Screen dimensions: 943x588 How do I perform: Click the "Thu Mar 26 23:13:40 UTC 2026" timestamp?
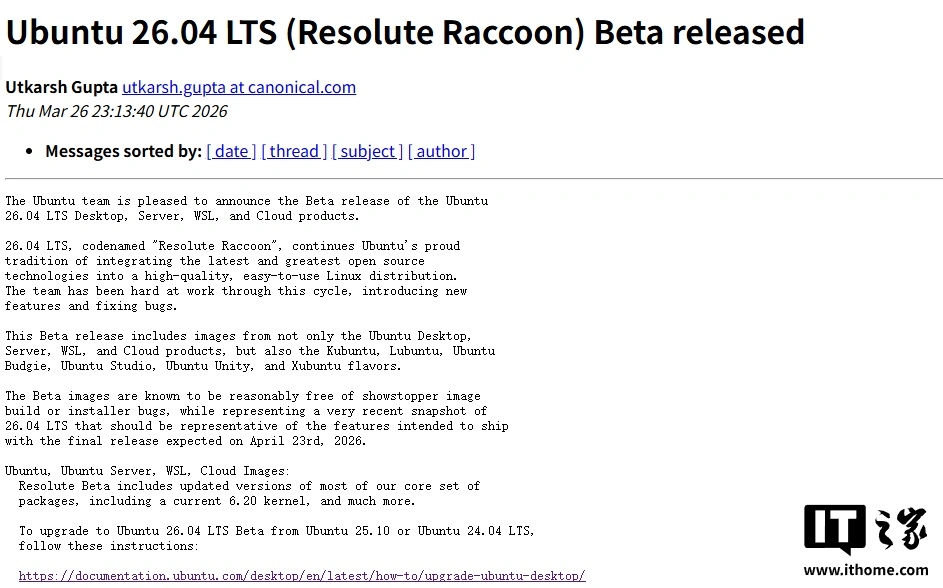(x=117, y=111)
